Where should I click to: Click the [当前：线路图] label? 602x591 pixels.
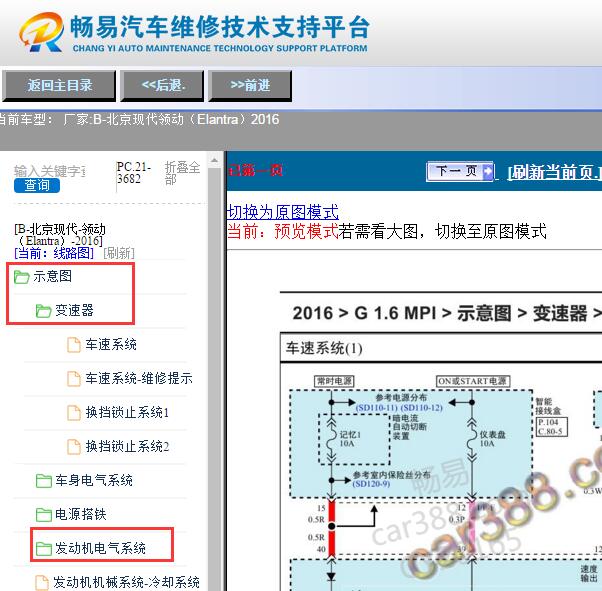pos(54,253)
